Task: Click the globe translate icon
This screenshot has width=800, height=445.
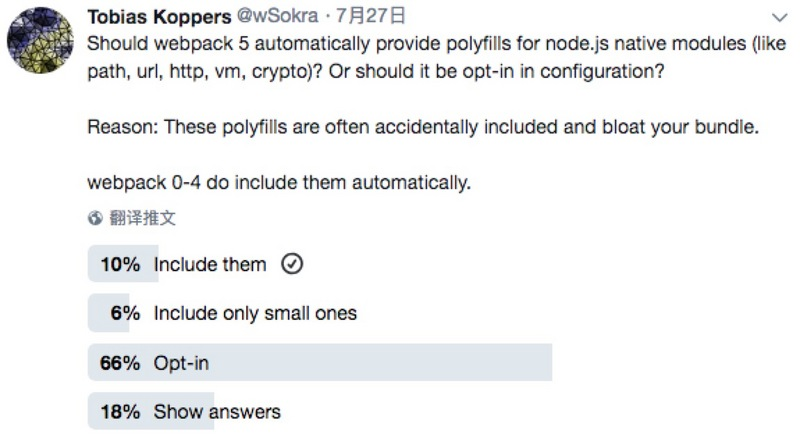Action: tap(95, 218)
